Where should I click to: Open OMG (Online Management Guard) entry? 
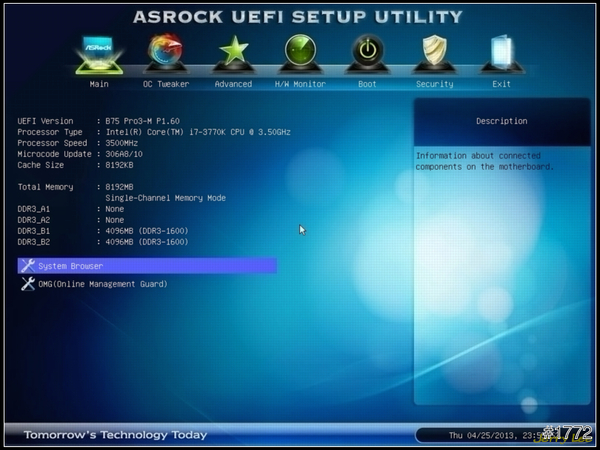coord(102,284)
